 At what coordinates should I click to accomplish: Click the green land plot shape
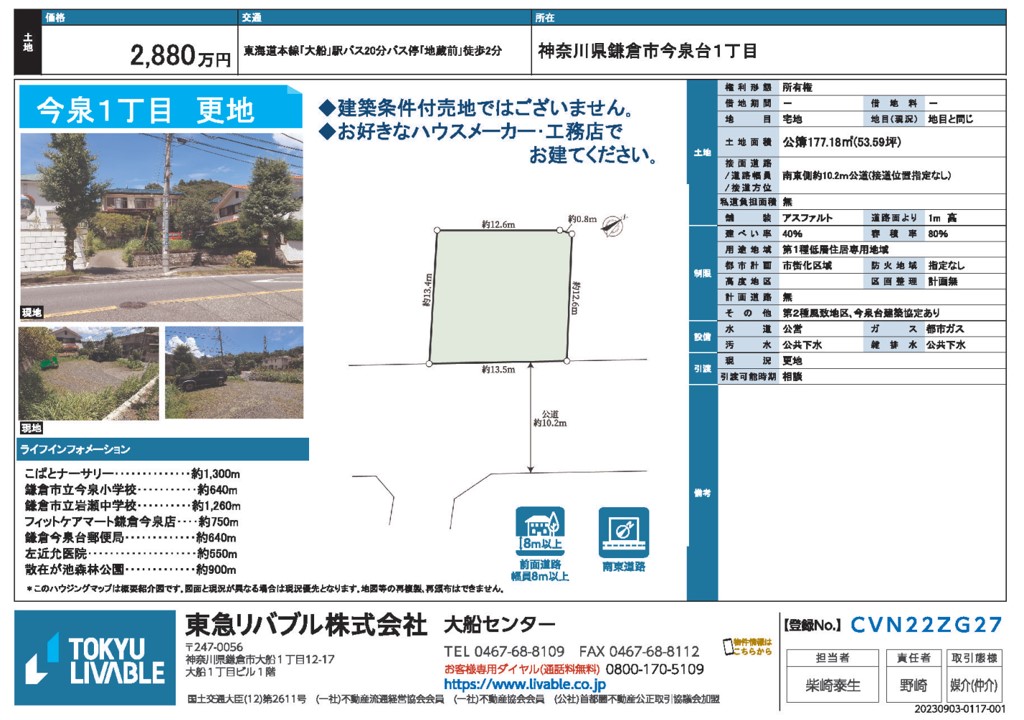(500, 296)
